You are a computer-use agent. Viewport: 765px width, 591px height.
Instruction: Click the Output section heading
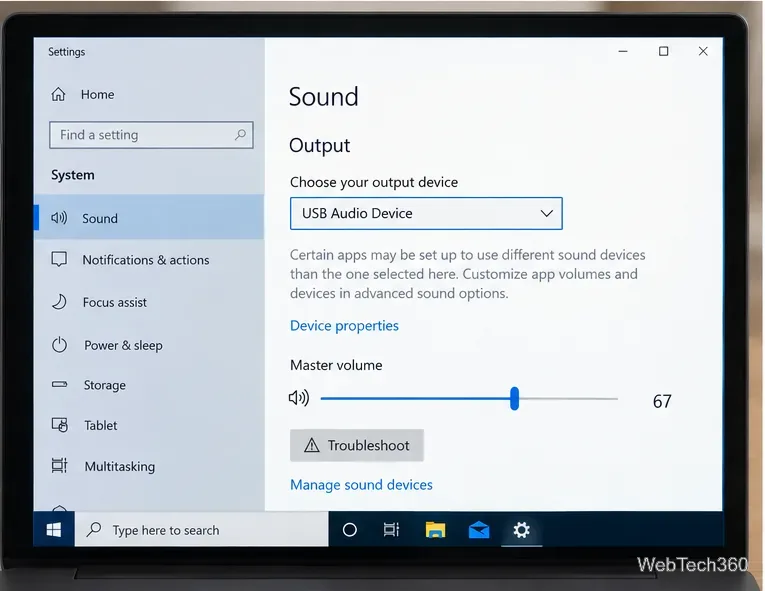(x=320, y=146)
